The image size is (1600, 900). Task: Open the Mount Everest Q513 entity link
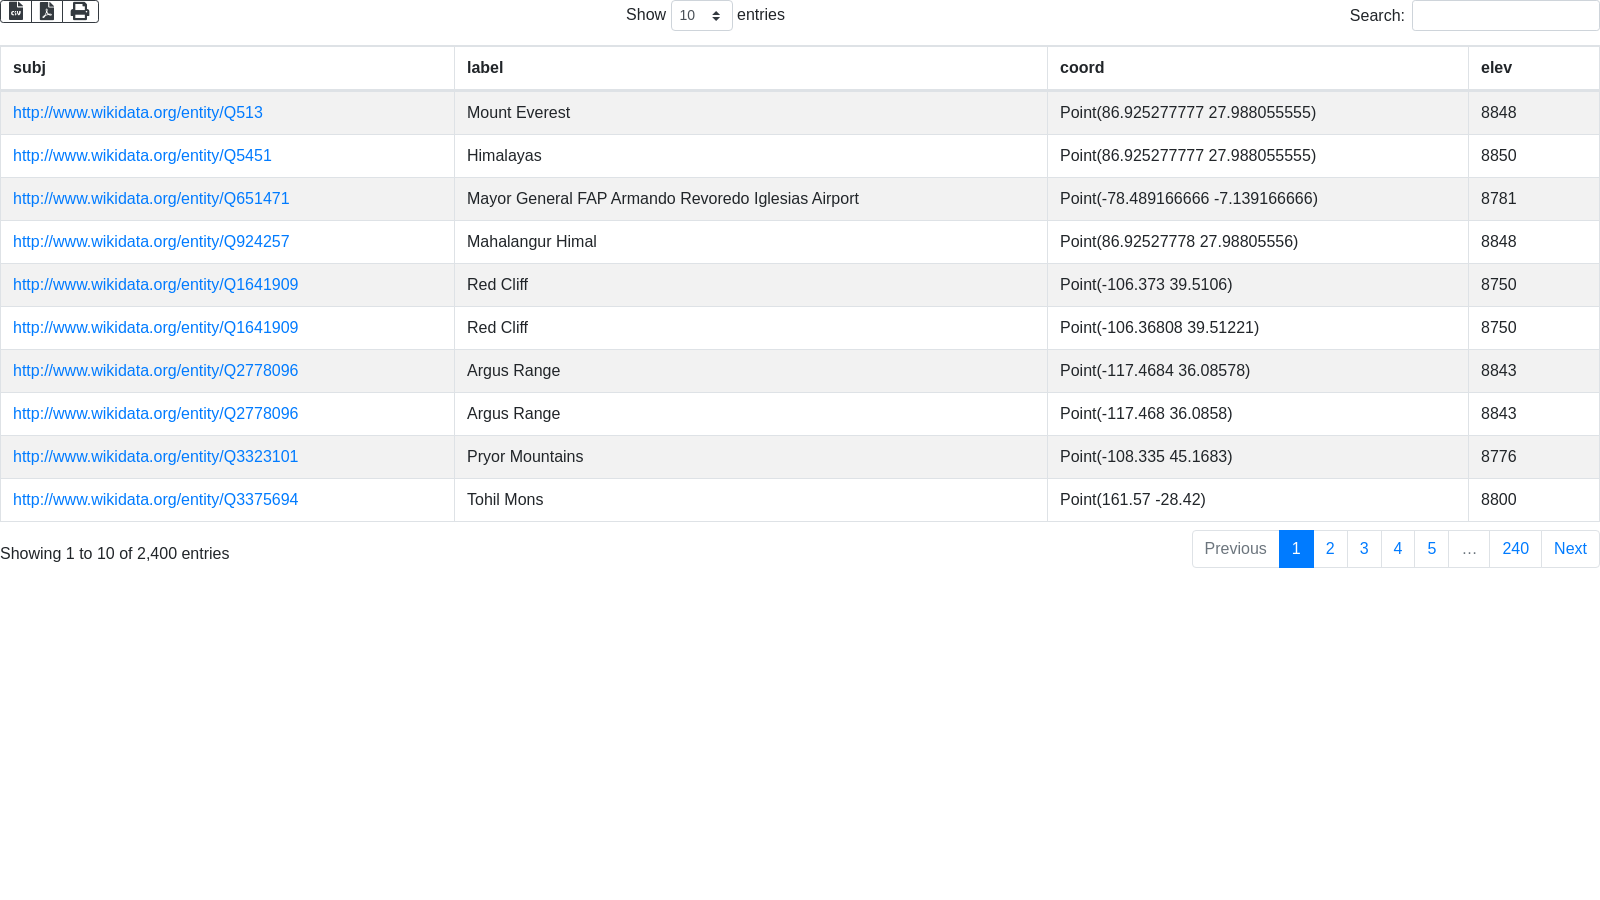[x=138, y=113]
